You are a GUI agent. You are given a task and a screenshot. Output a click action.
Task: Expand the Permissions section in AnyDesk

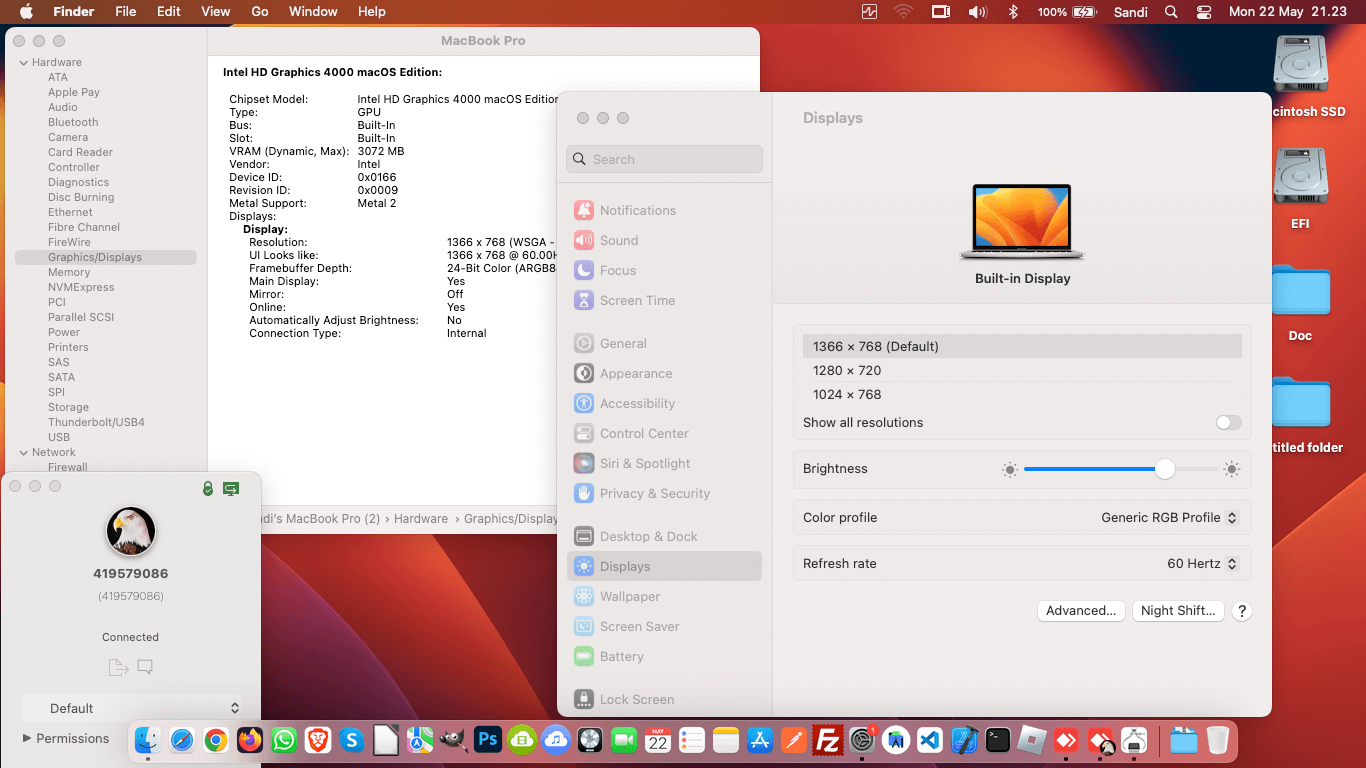click(66, 739)
